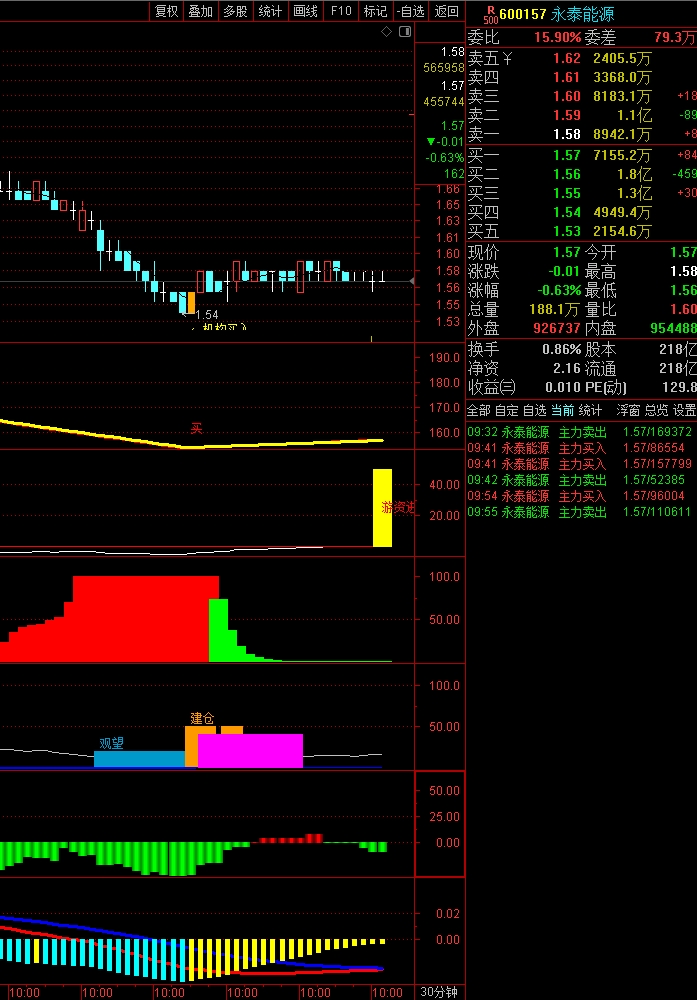697x1000 pixels.
Task: Select the 卖二 ask row at 1.59
Action: pyautogui.click(x=582, y=115)
